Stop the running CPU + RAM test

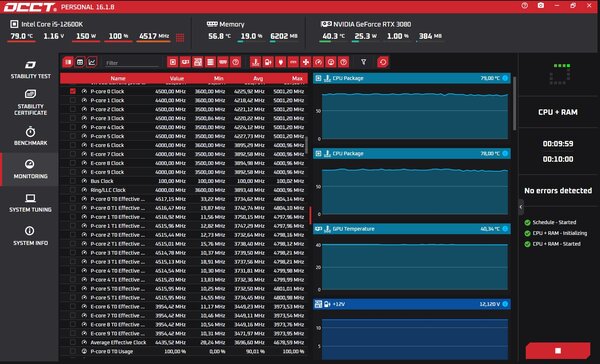(558, 351)
